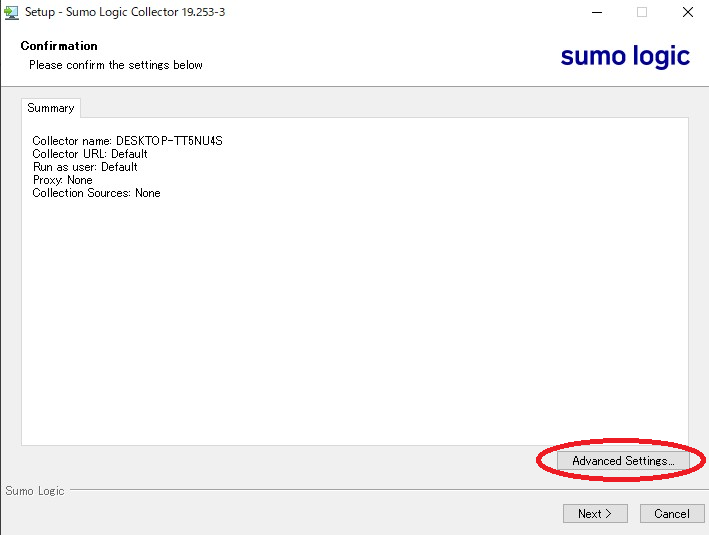Cancel the Sumo Logic Collector setup
Viewport: 709px width, 535px height.
coord(672,513)
